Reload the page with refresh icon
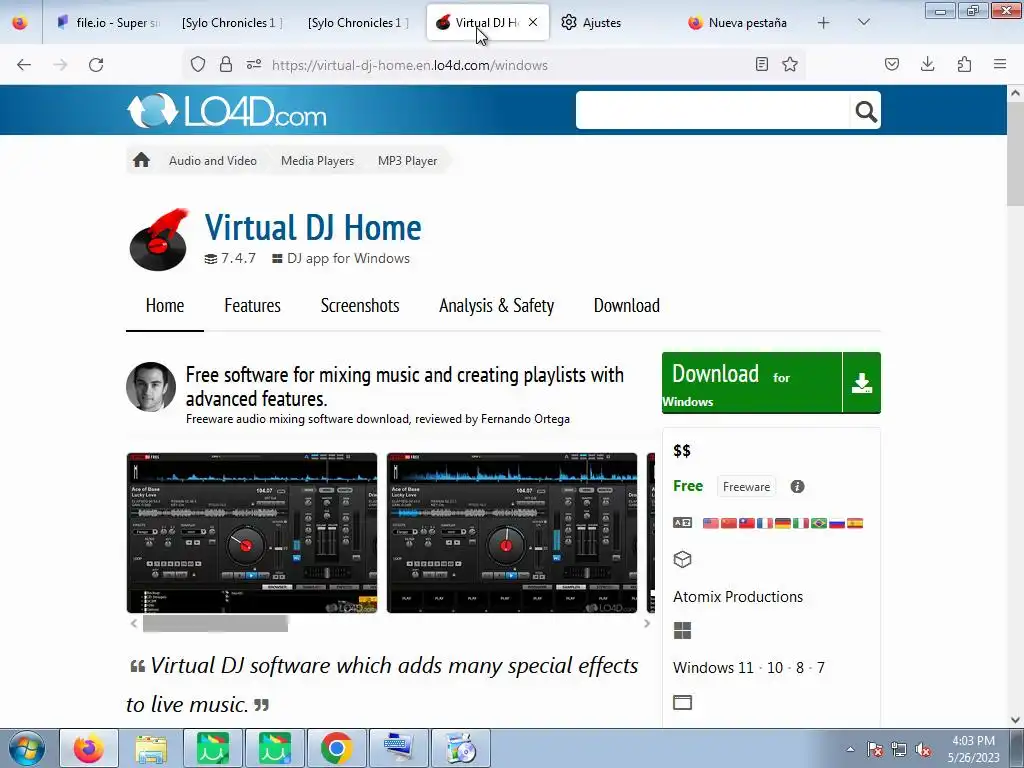Screen dimensions: 1024x768 tap(96, 65)
